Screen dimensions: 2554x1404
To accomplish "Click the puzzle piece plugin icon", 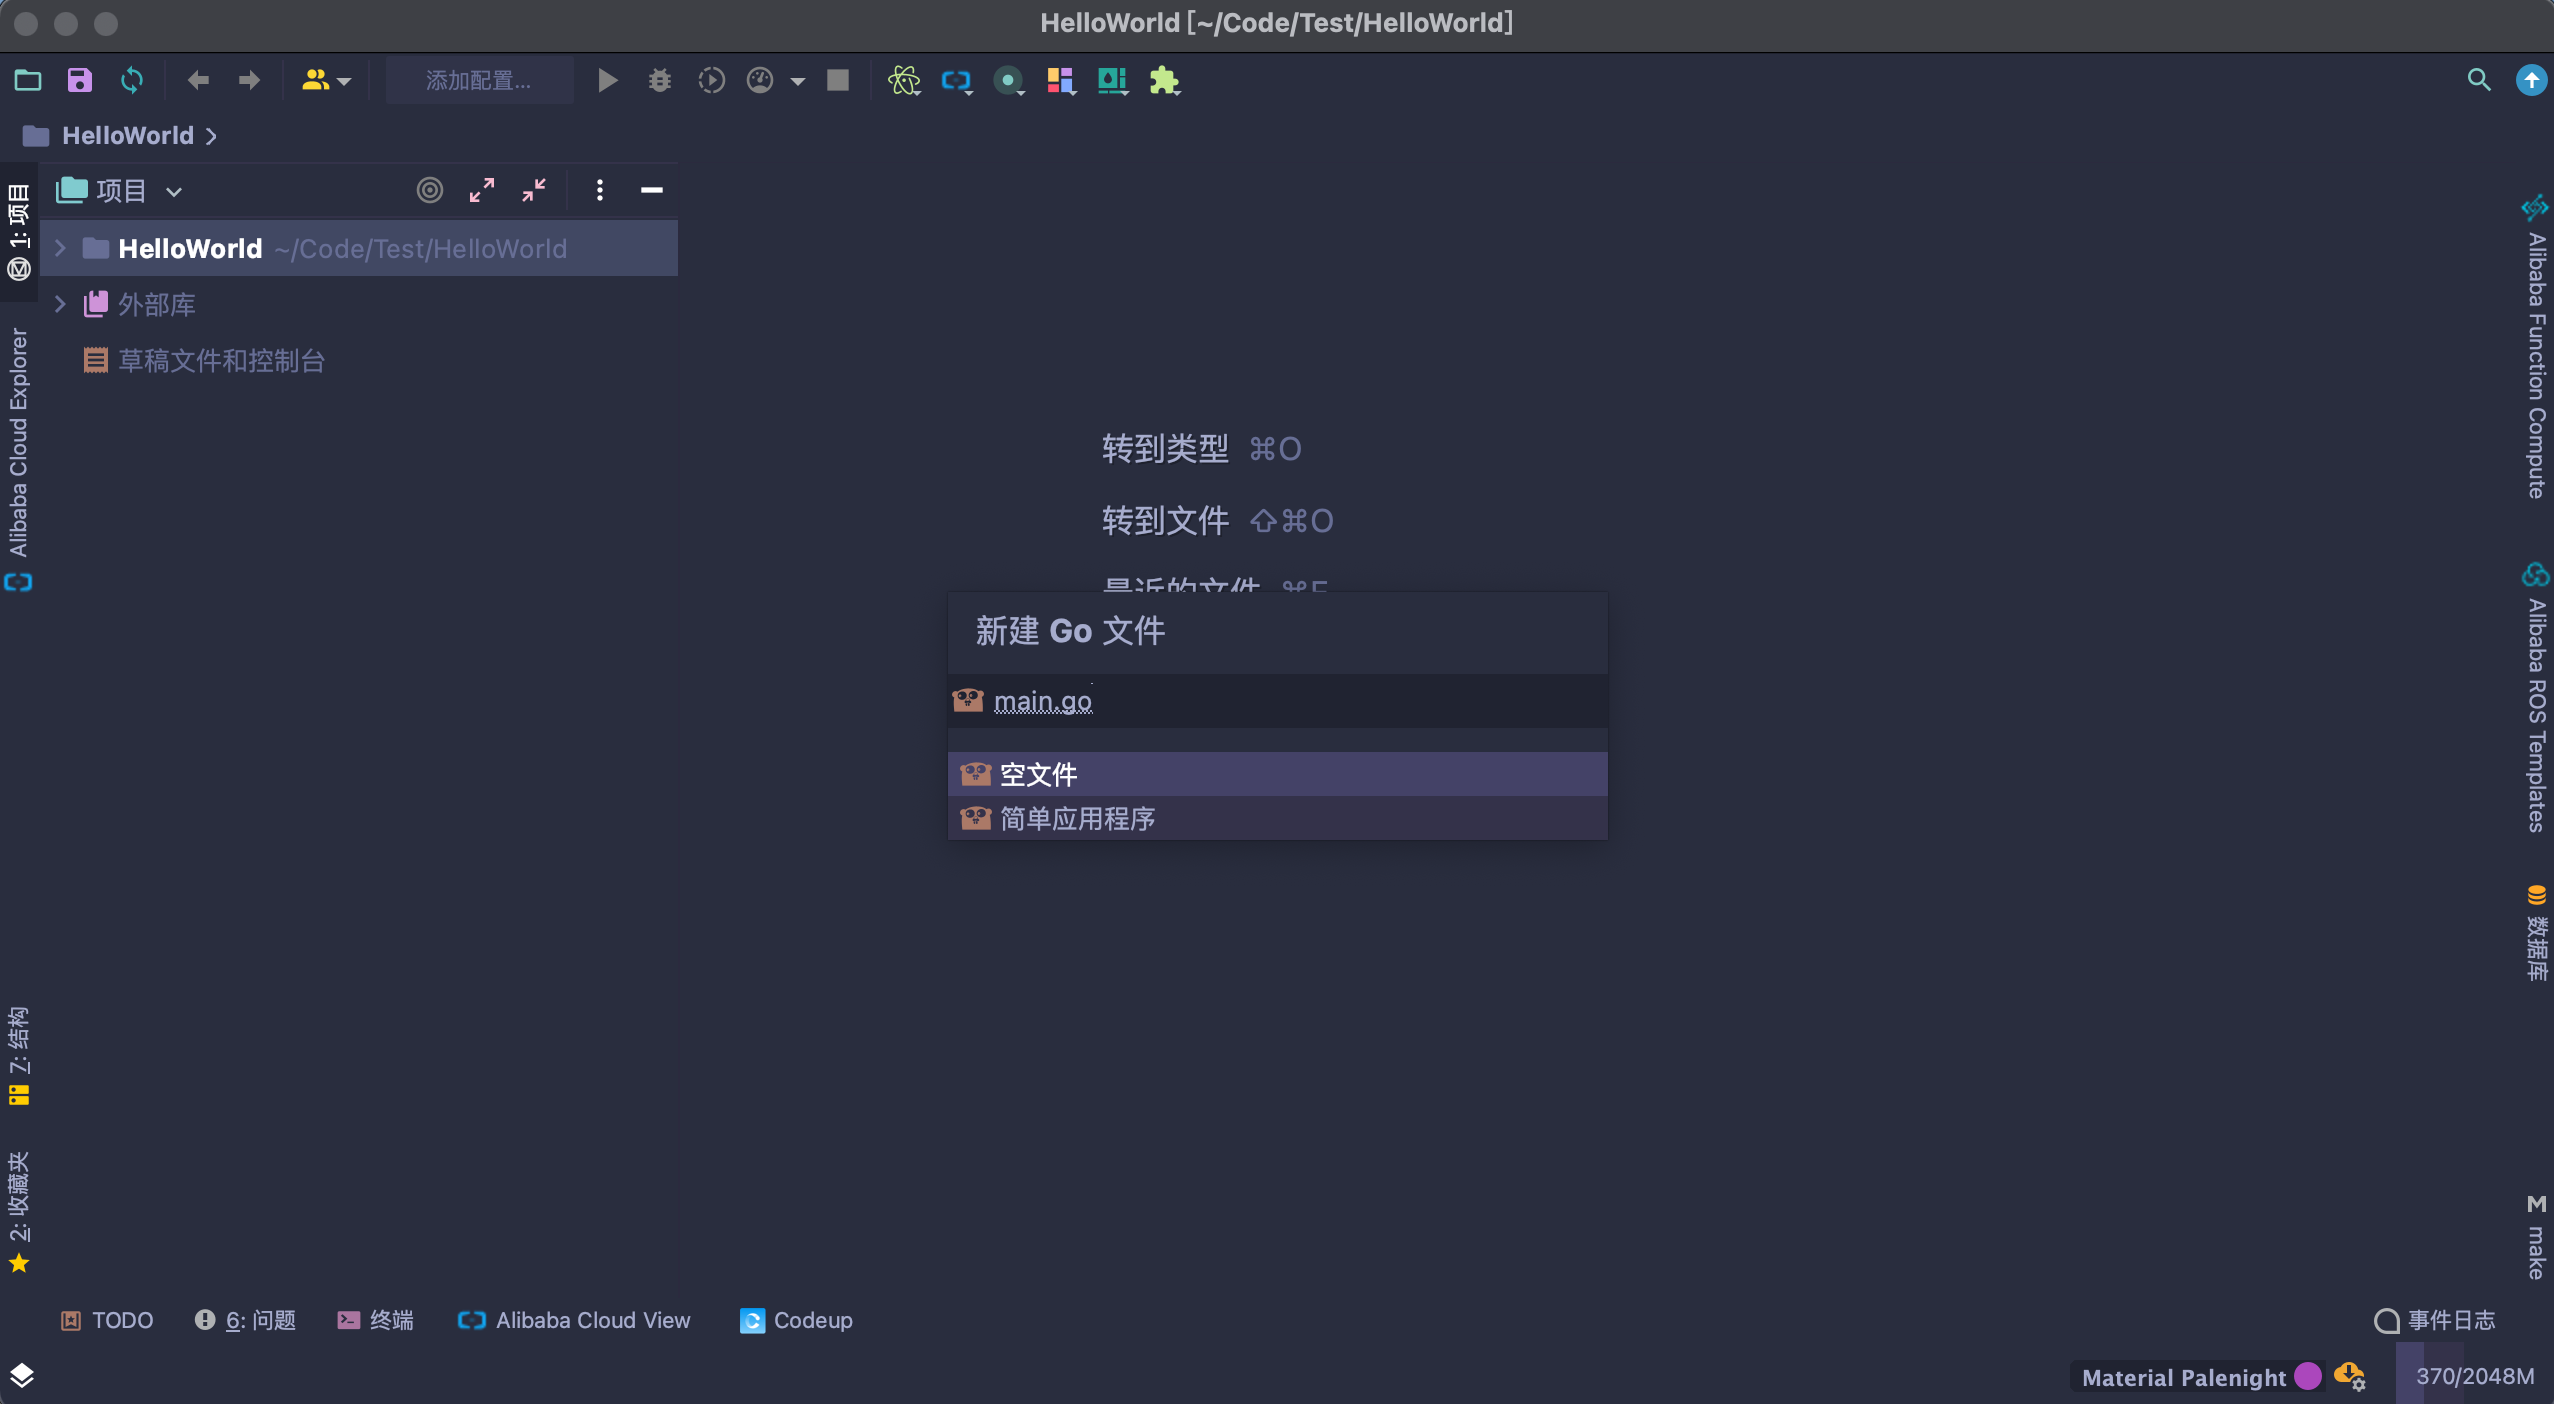I will click(1164, 80).
